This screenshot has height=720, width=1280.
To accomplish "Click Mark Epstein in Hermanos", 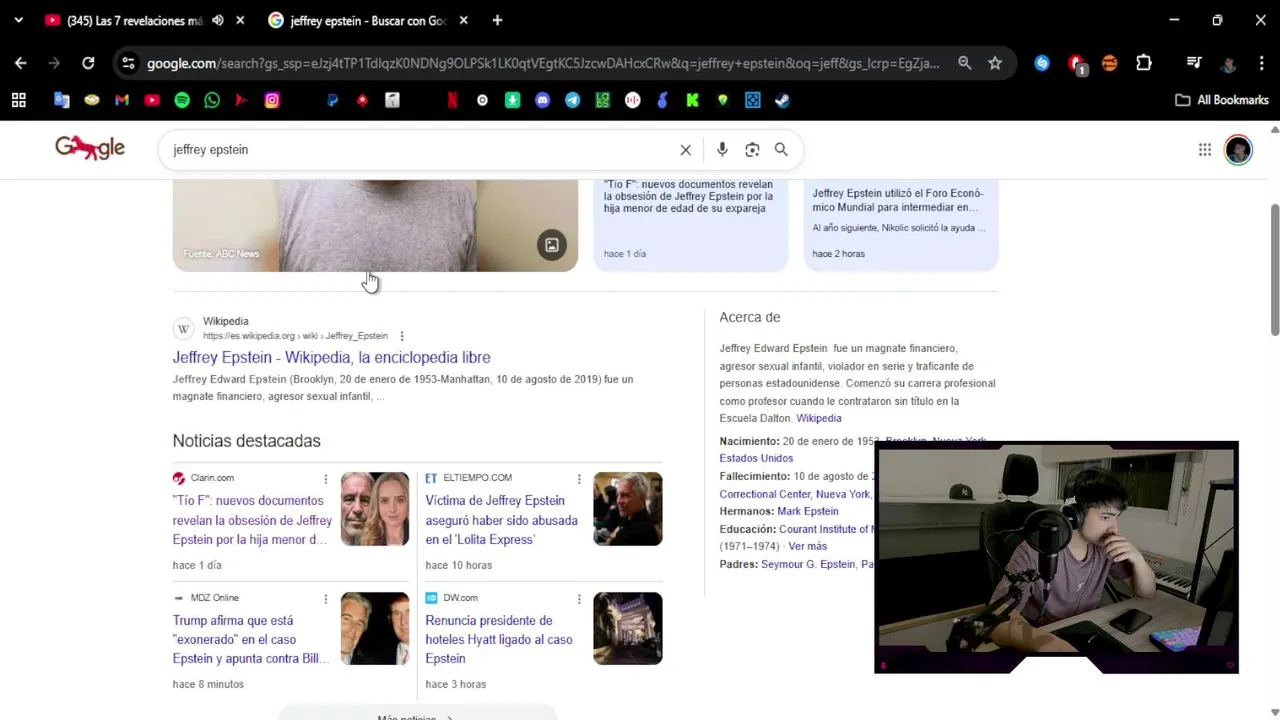I will point(808,511).
